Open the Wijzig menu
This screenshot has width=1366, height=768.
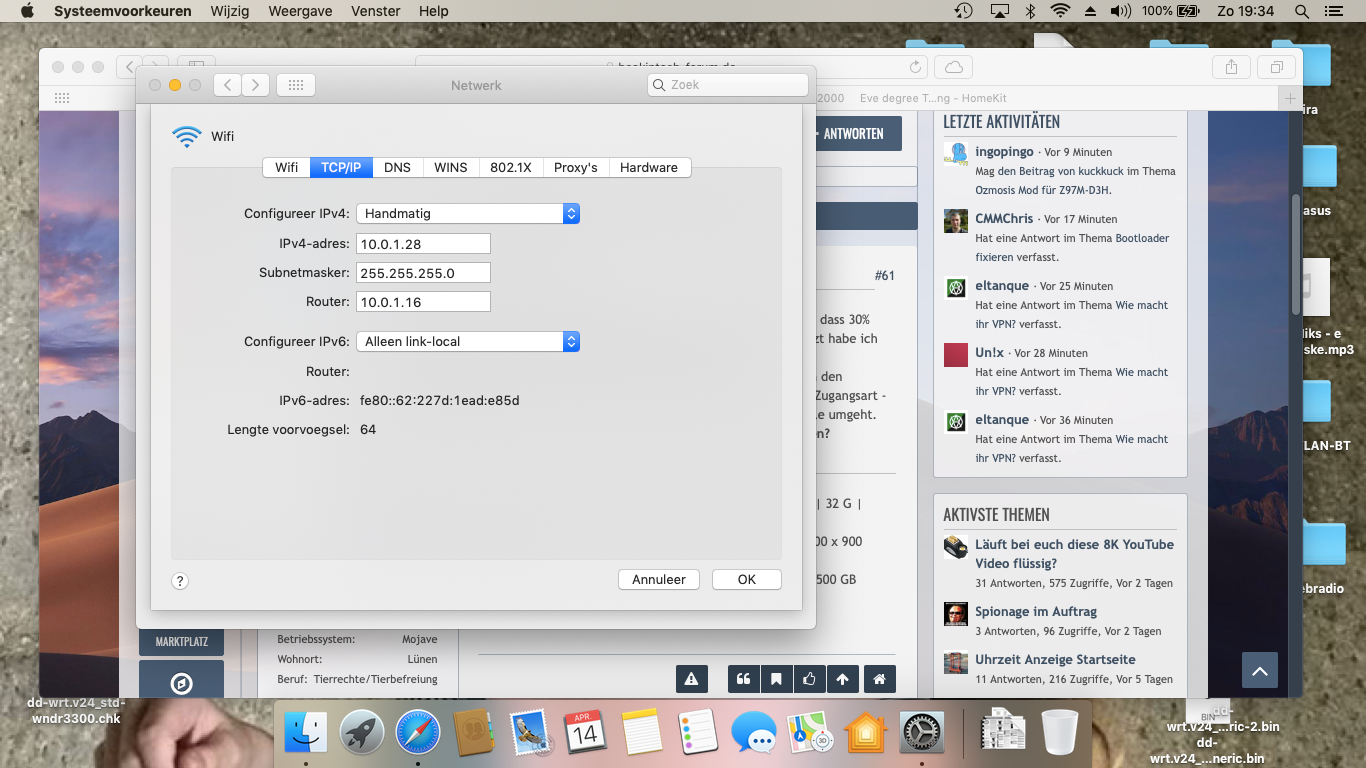pos(230,11)
